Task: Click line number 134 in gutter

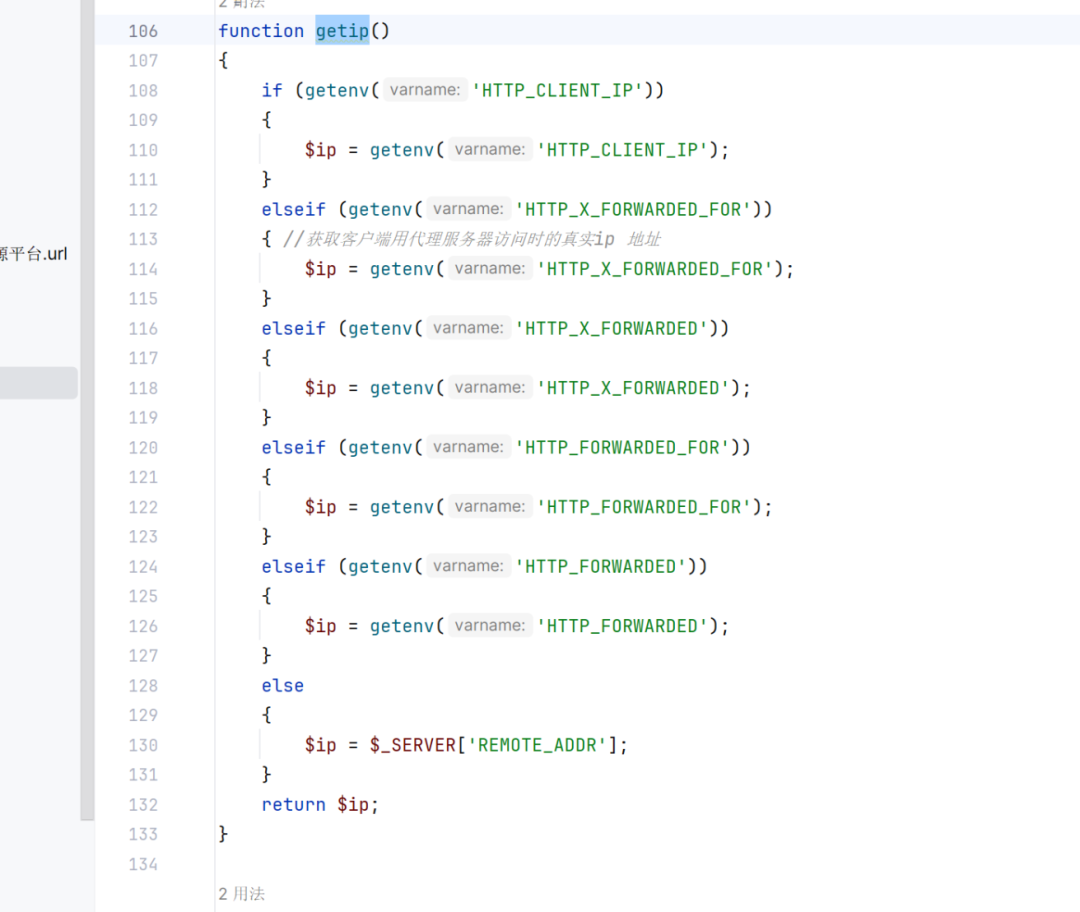Action: click(143, 864)
